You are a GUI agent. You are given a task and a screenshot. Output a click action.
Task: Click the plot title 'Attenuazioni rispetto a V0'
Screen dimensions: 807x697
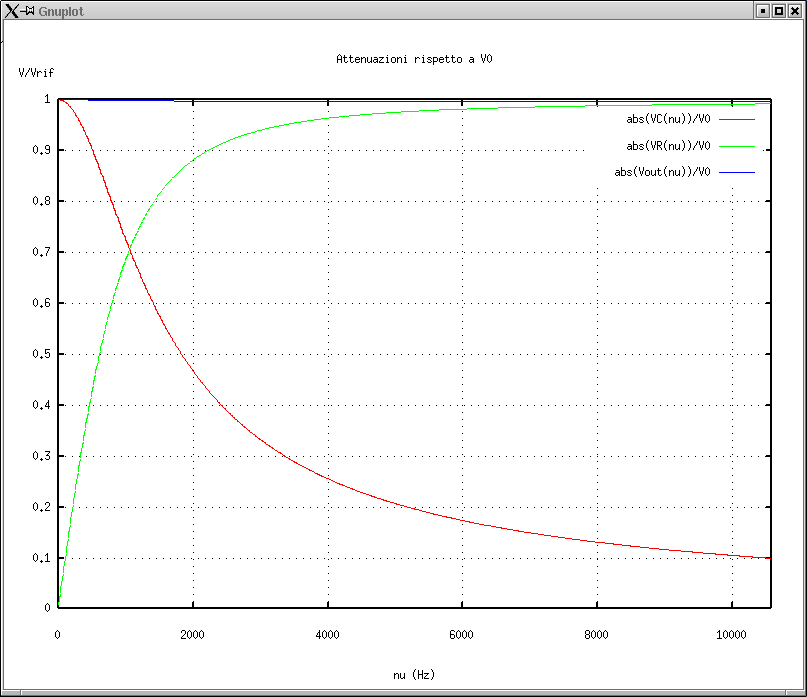[414, 60]
